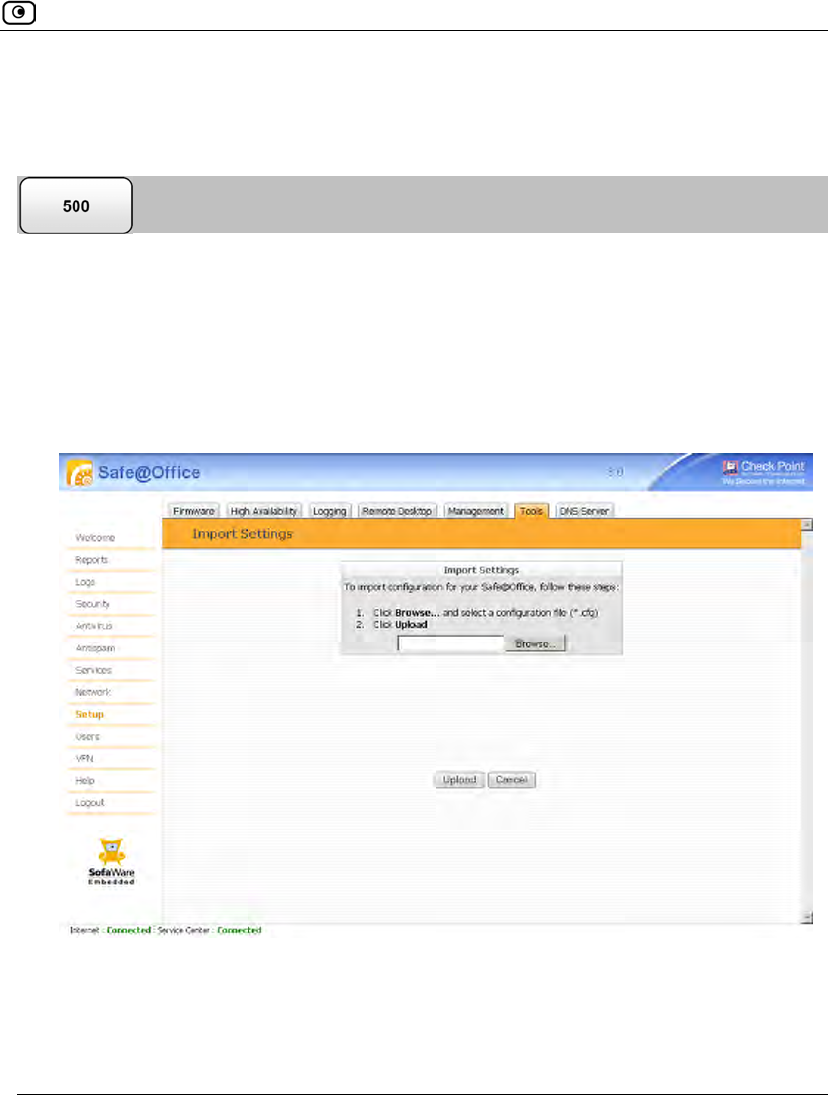Click the Check Point logo
Image resolution: width=828 pixels, height=1095 pixels.
(x=764, y=472)
